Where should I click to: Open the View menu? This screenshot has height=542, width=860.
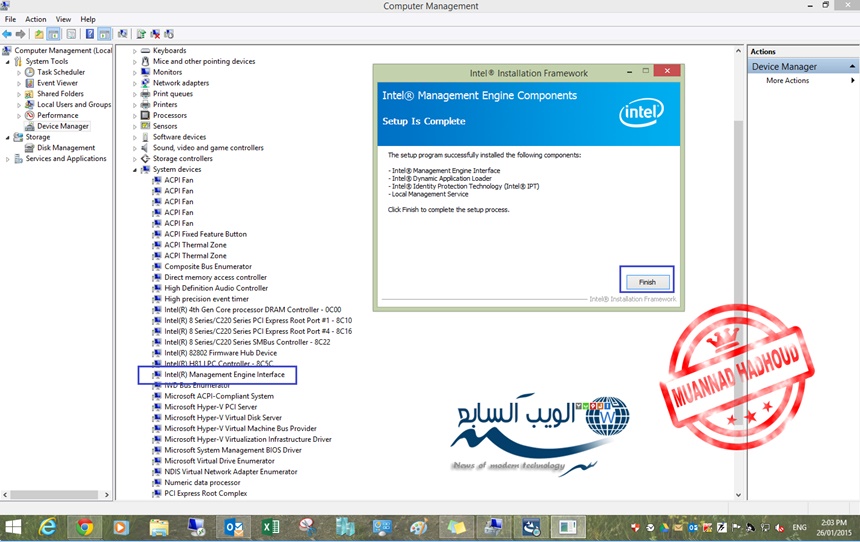(63, 19)
